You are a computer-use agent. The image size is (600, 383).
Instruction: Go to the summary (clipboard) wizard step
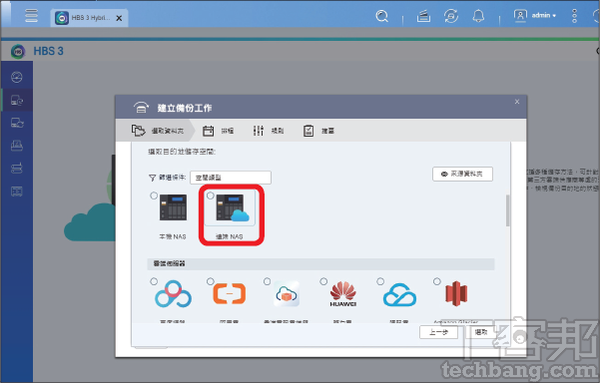coord(318,131)
